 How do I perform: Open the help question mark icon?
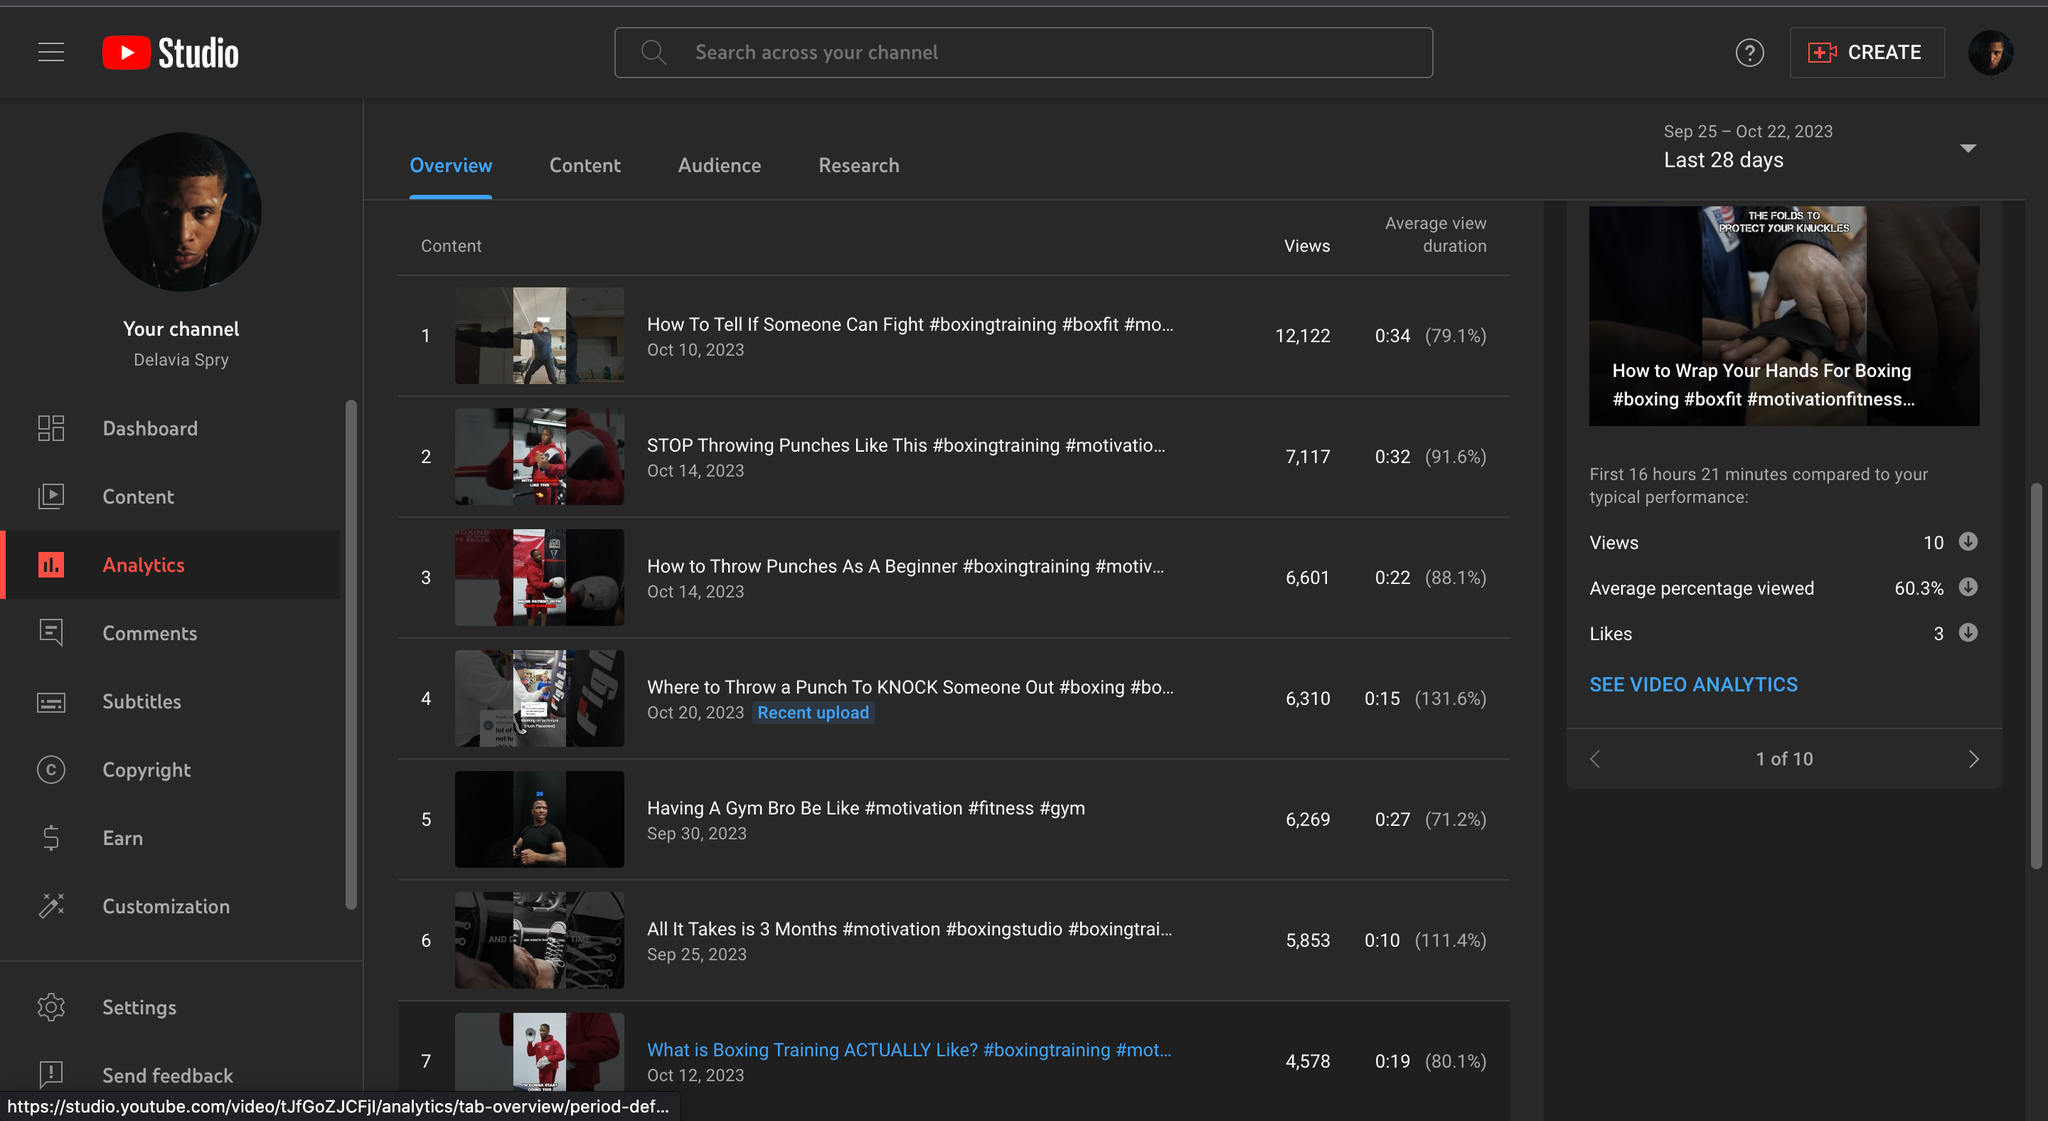[1749, 53]
